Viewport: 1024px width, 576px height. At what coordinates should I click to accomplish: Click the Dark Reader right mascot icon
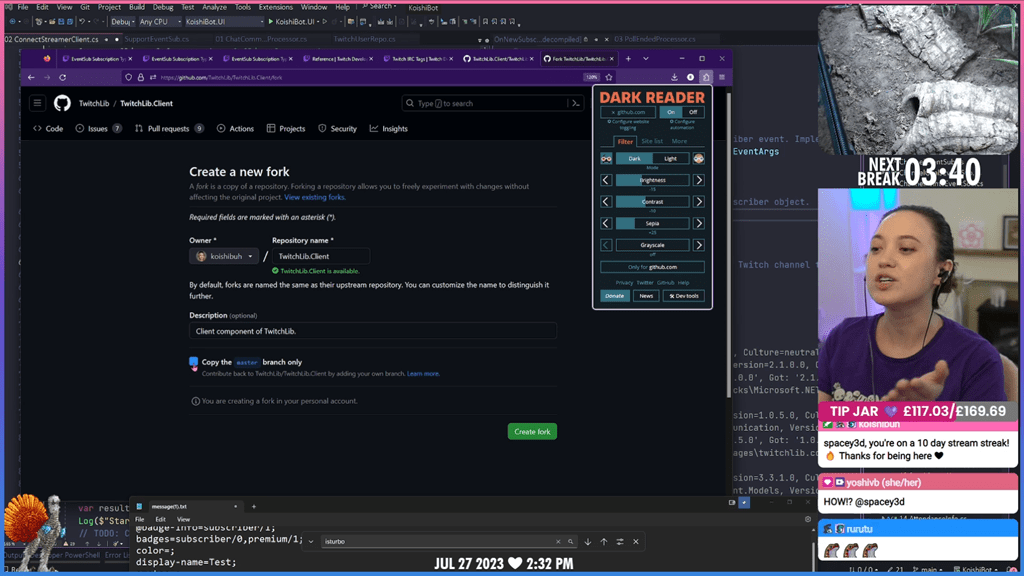click(699, 159)
